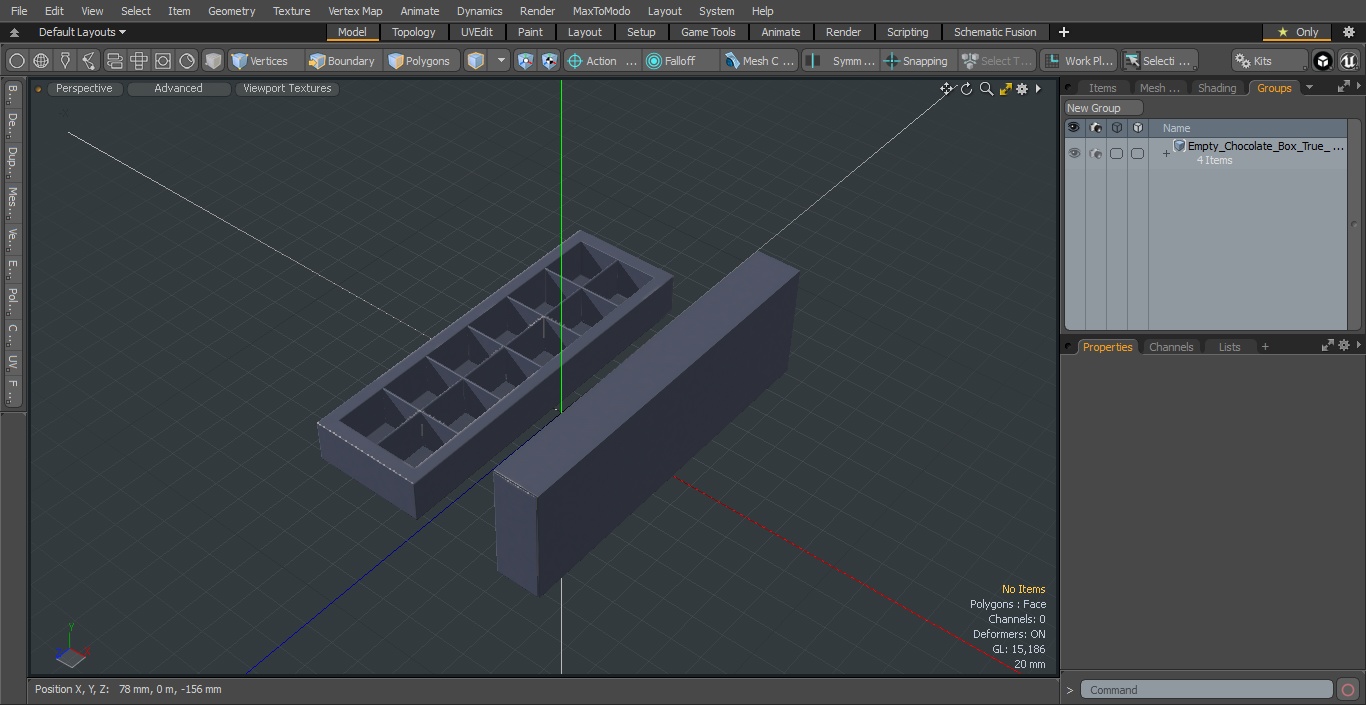Open the Advanced shading style dropdown

(178, 88)
